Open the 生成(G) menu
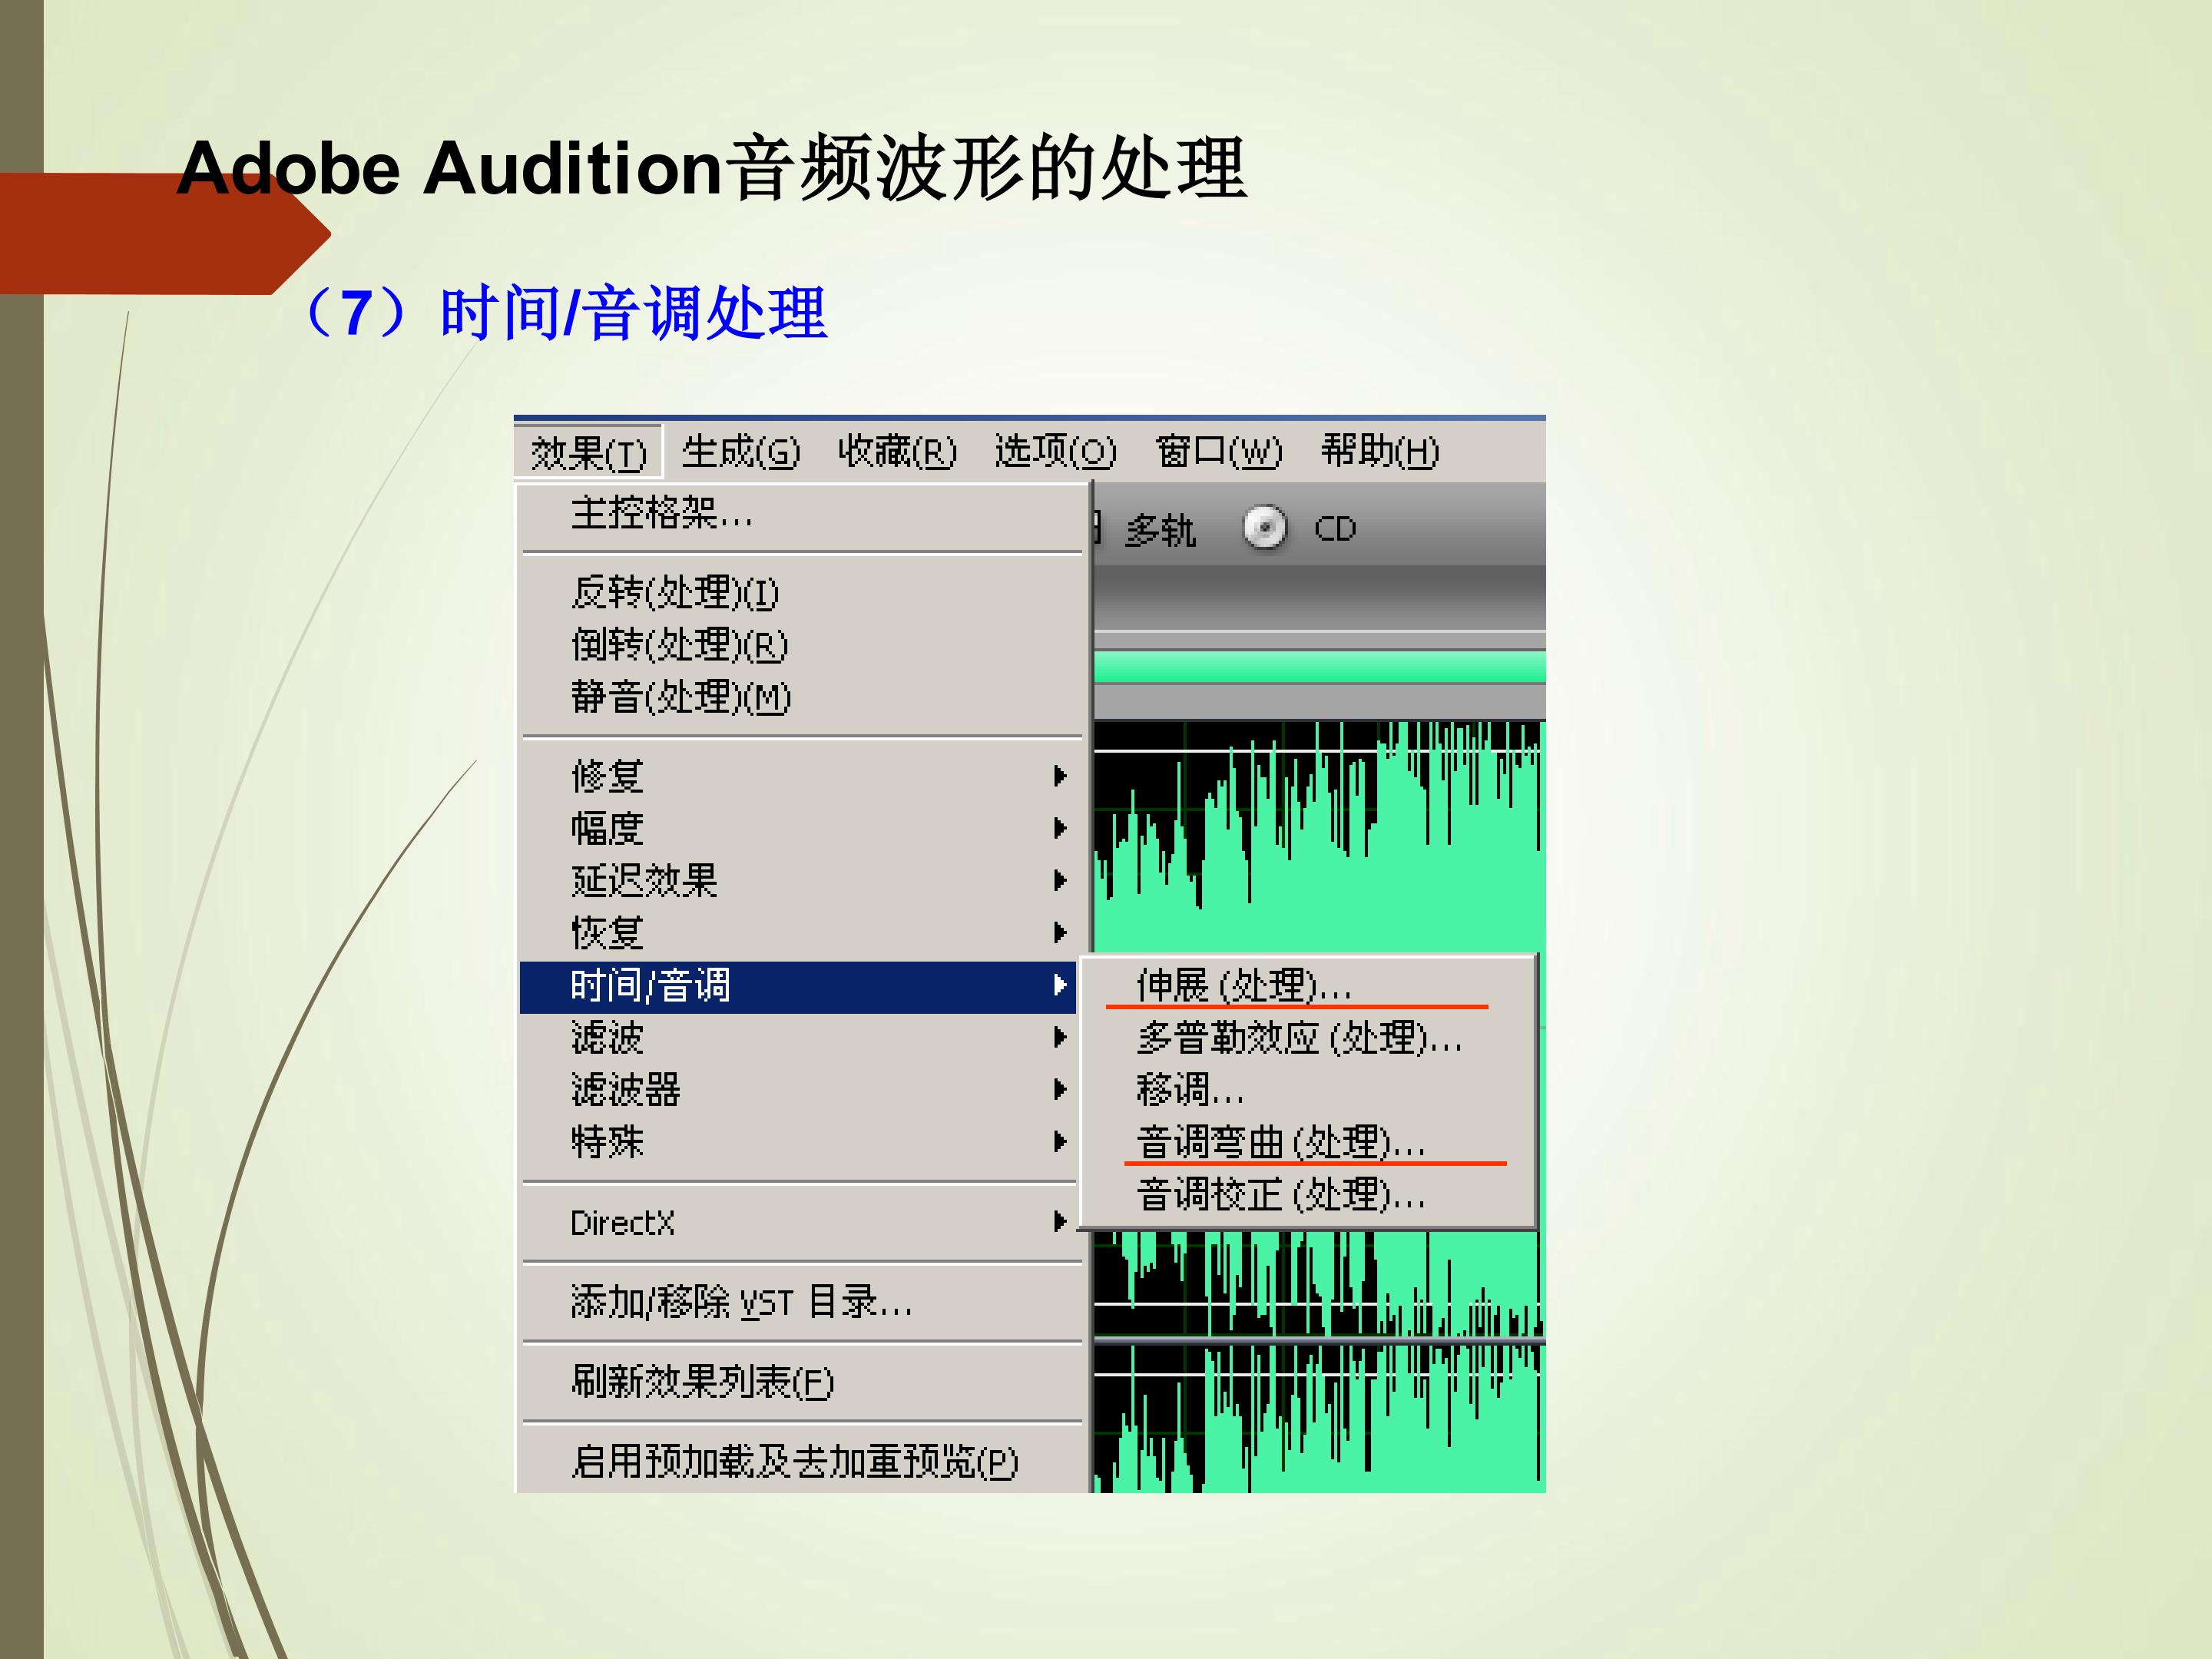The image size is (2212, 1659). tap(741, 452)
